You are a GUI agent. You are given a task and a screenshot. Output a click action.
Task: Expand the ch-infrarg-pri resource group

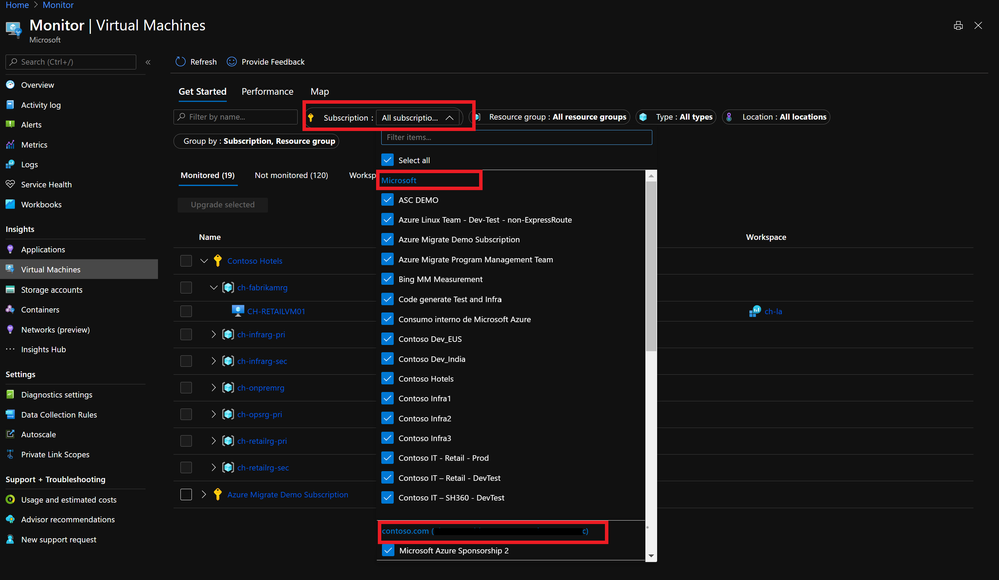(x=214, y=335)
